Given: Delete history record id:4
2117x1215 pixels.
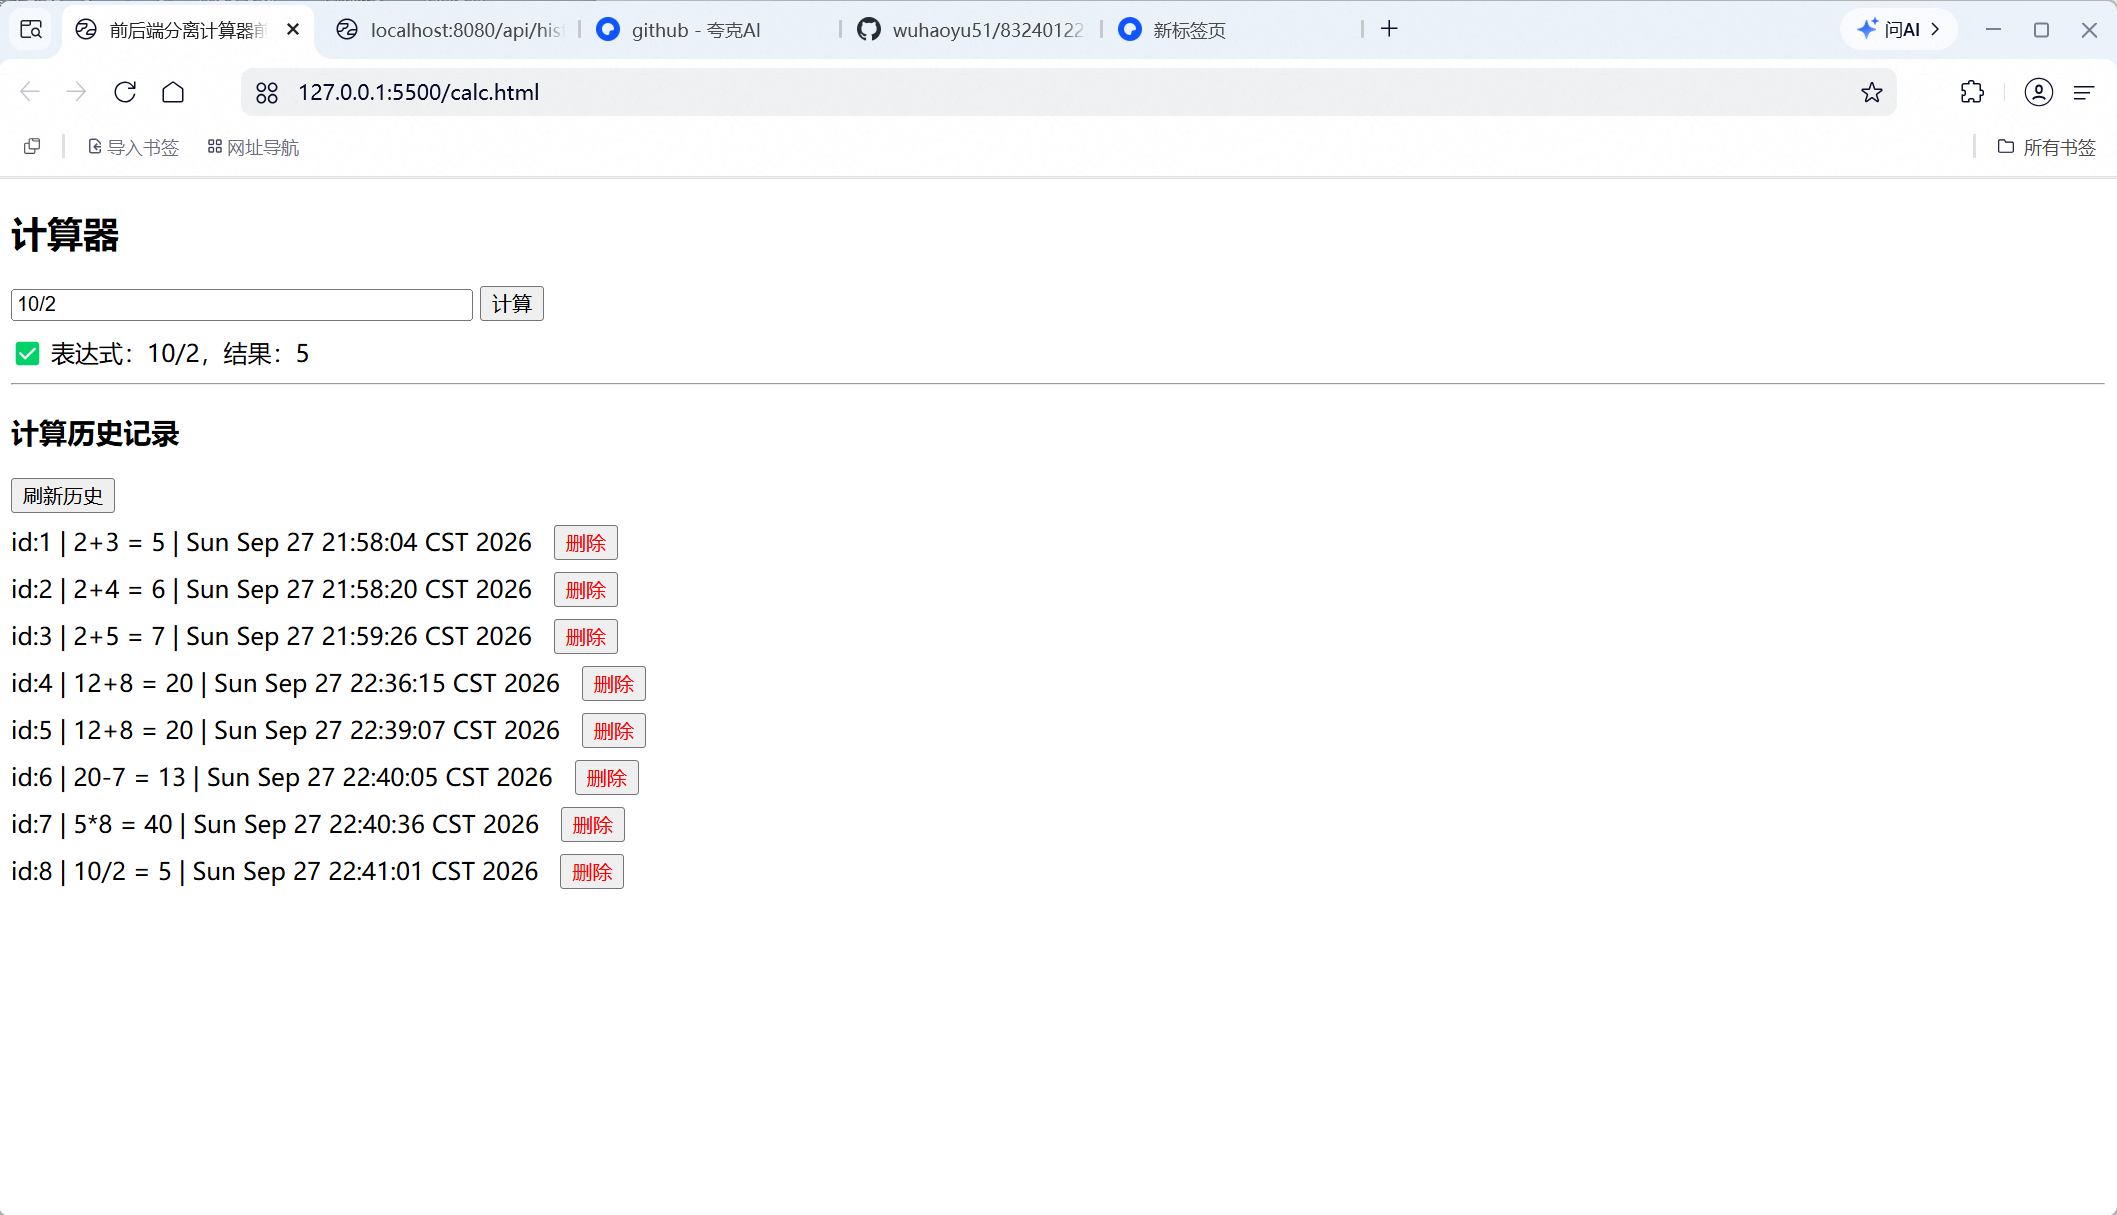Looking at the screenshot, I should click(613, 684).
